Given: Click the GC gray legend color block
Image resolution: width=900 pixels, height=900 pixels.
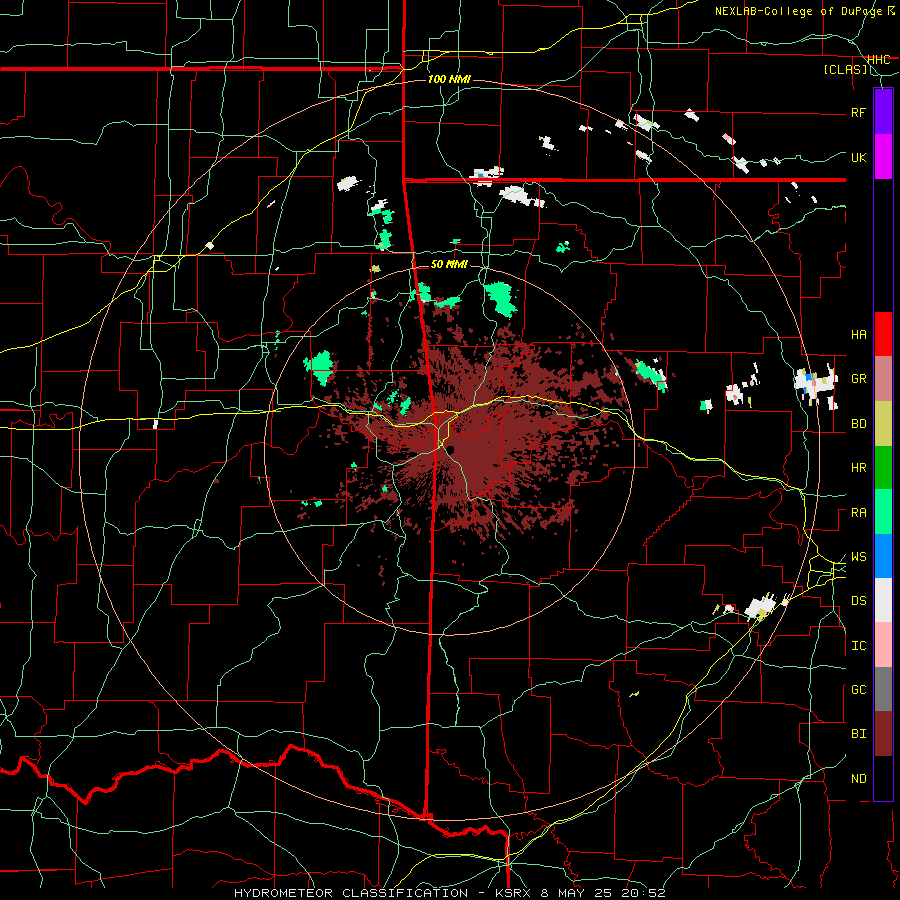Looking at the screenshot, I should coord(883,689).
